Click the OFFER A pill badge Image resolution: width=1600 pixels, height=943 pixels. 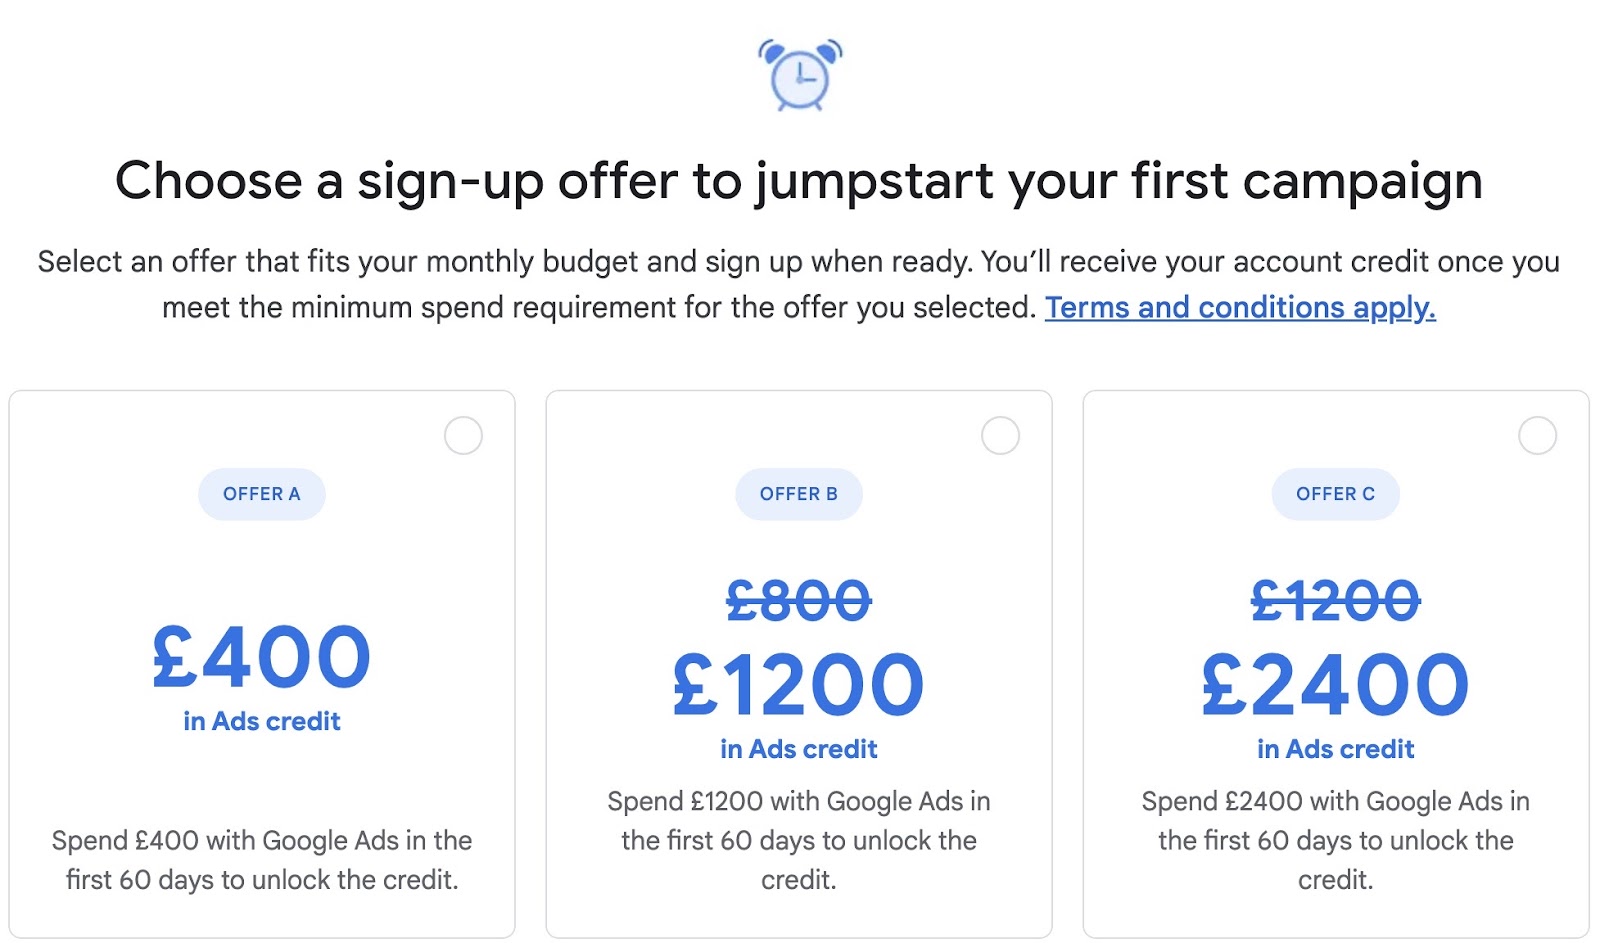(x=262, y=493)
